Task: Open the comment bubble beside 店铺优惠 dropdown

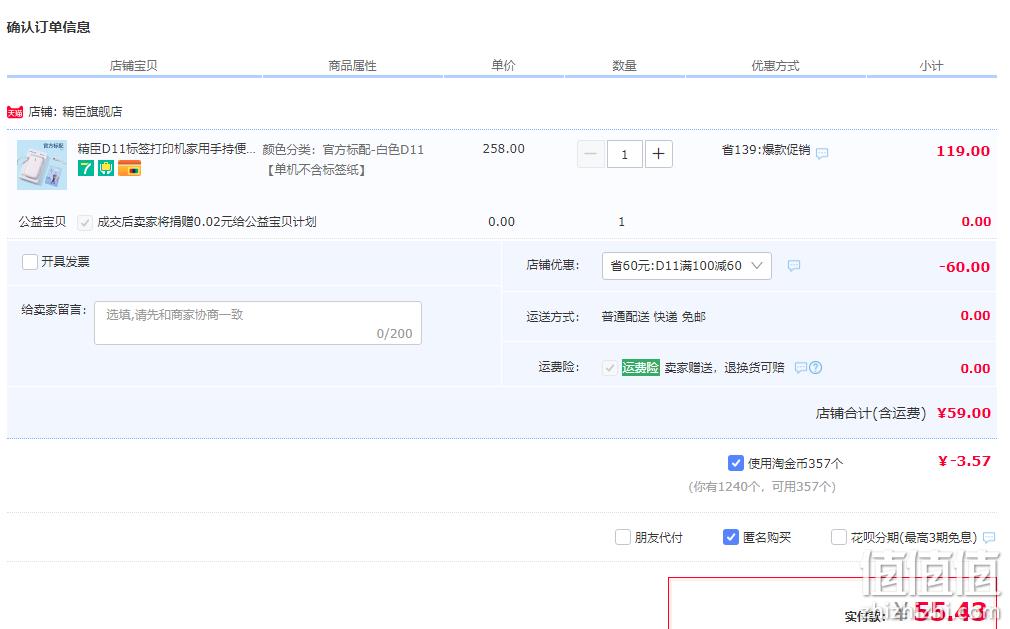Action: (794, 265)
